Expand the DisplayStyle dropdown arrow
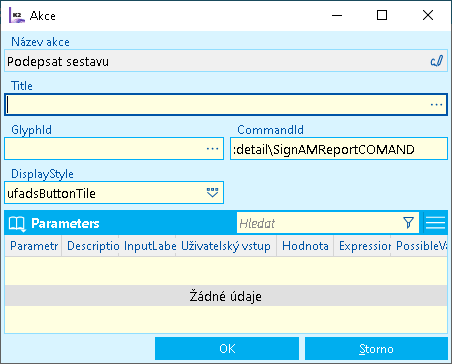 [x=212, y=193]
